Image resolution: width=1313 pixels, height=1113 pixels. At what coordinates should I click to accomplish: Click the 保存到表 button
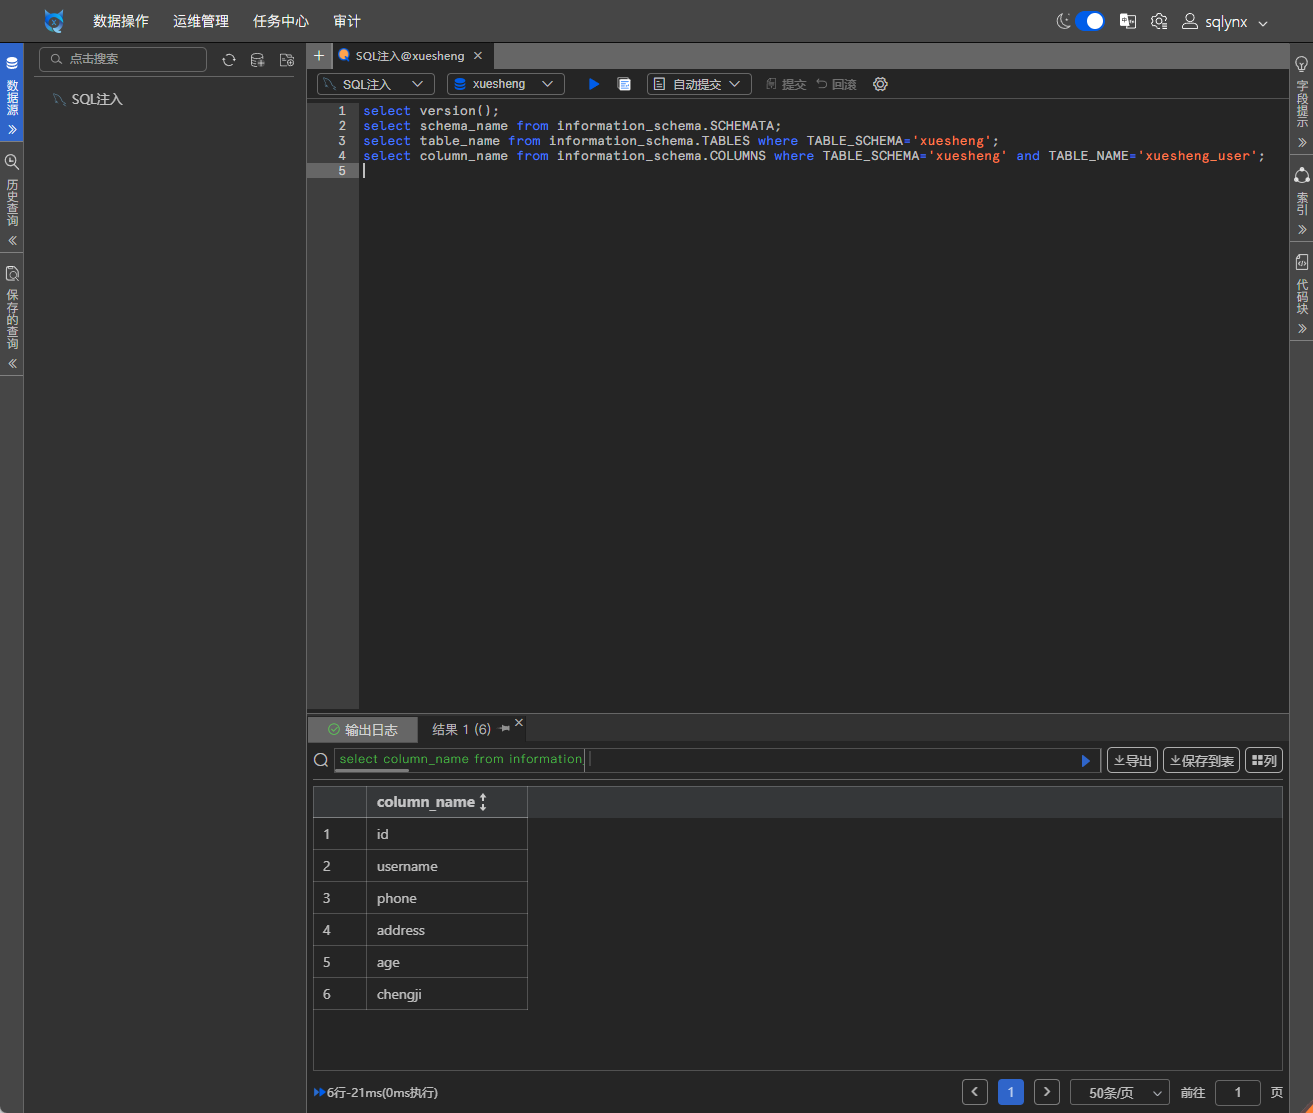coord(1201,760)
